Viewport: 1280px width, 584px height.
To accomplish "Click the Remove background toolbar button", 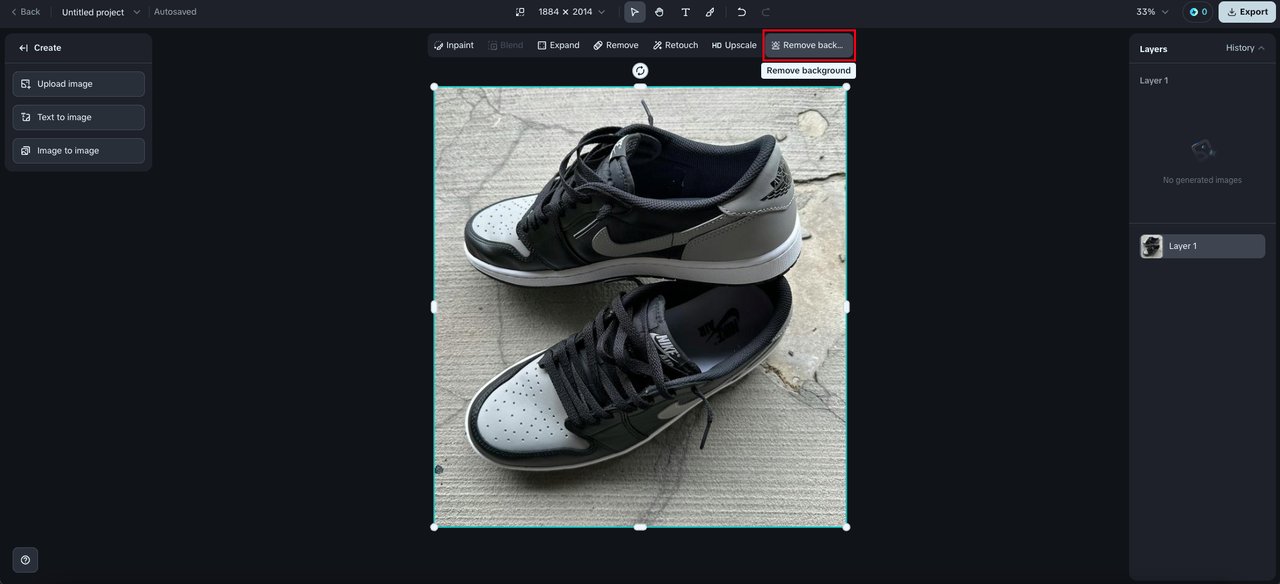I will (809, 45).
